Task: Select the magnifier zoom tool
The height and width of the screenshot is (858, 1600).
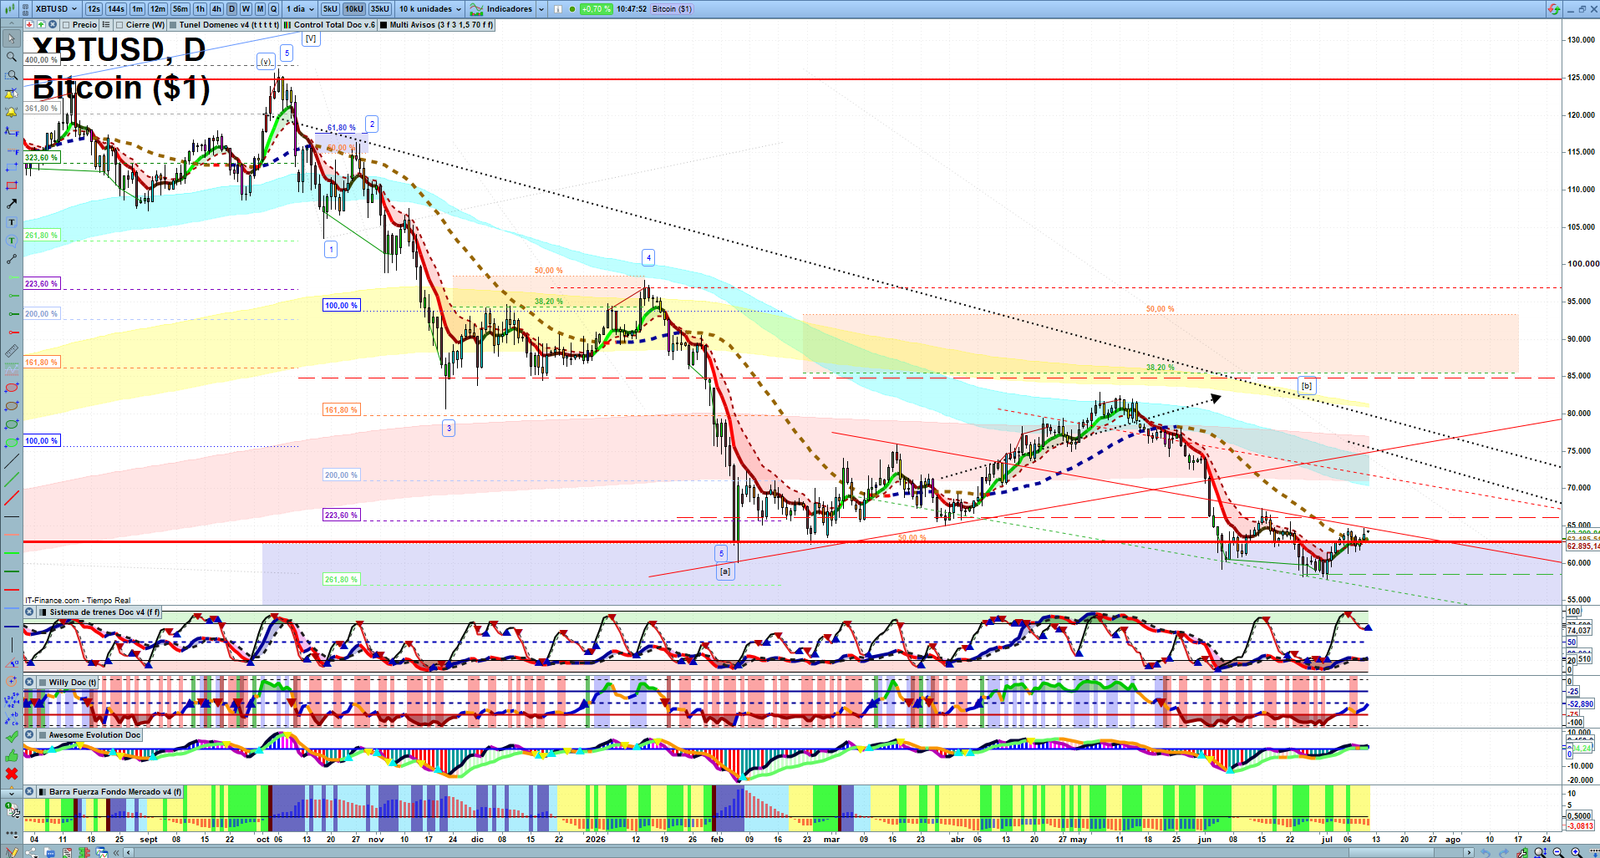Action: pyautogui.click(x=11, y=56)
